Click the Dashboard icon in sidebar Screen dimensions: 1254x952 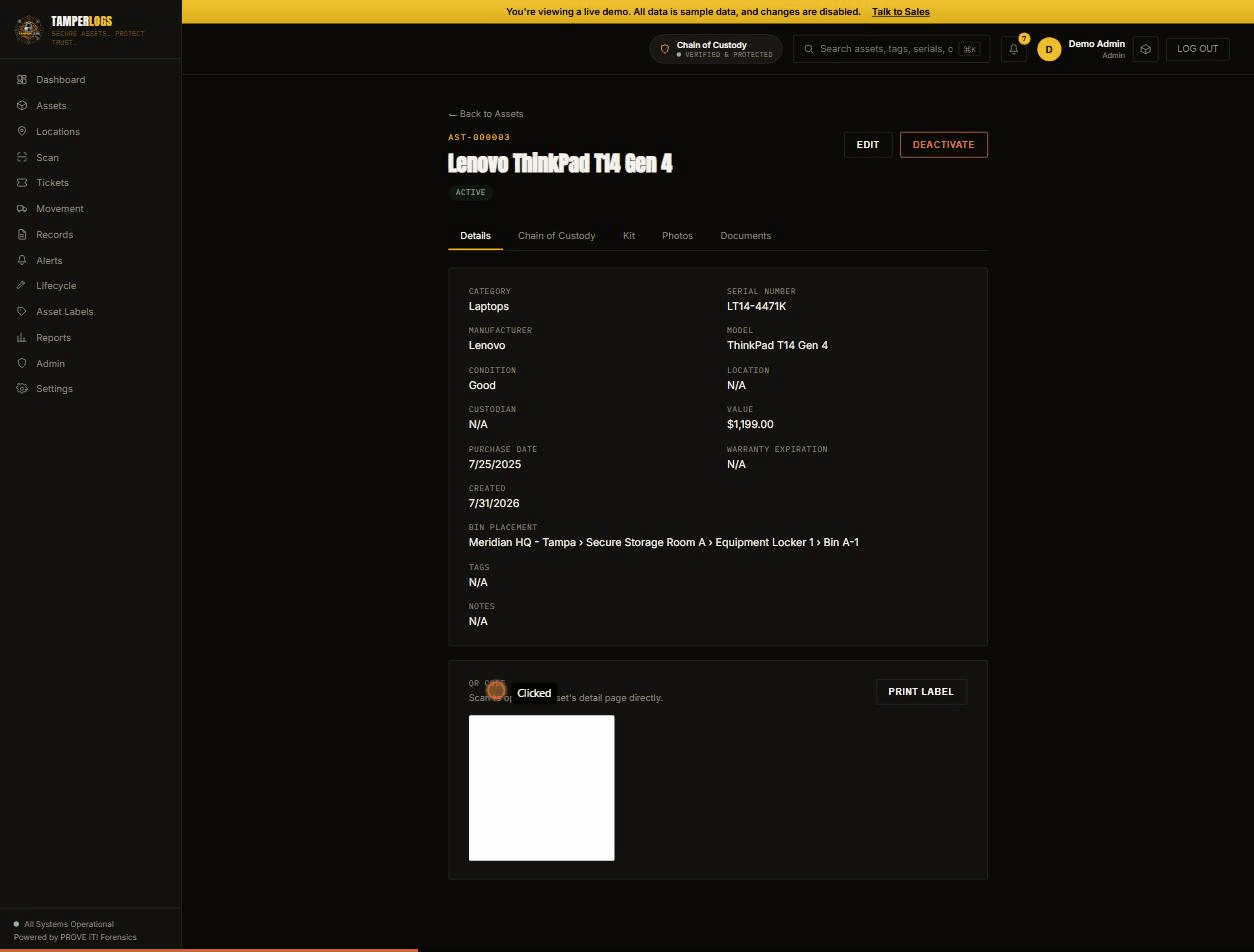(x=22, y=80)
